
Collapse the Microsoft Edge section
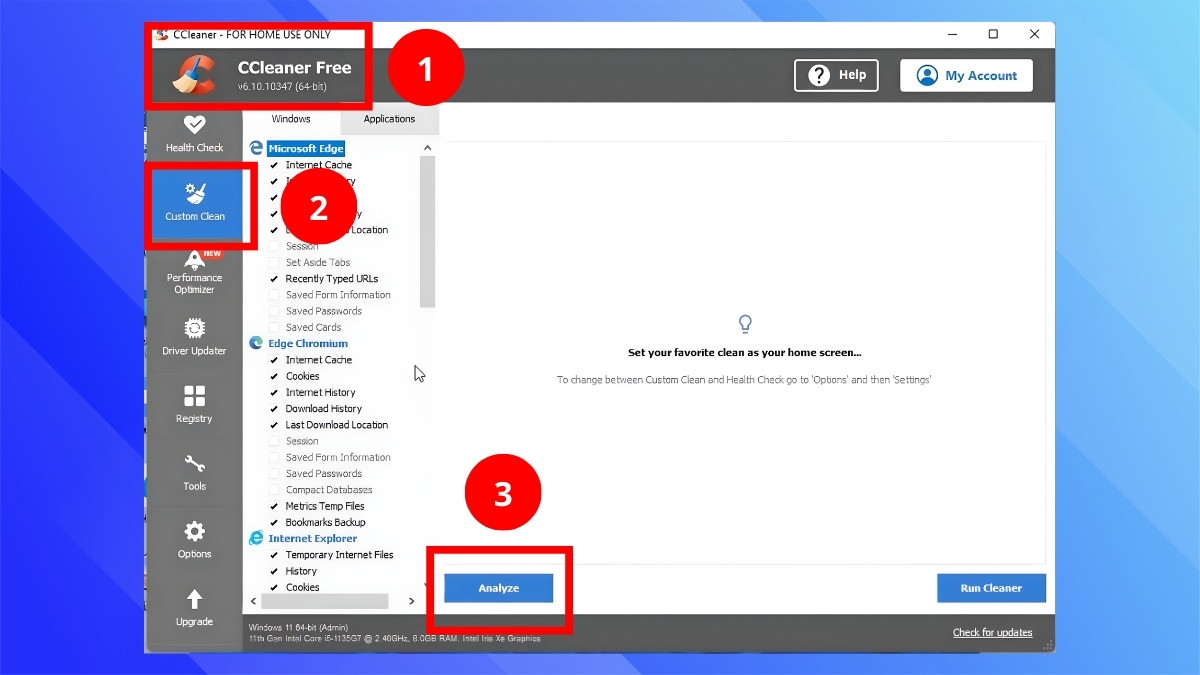tap(258, 147)
